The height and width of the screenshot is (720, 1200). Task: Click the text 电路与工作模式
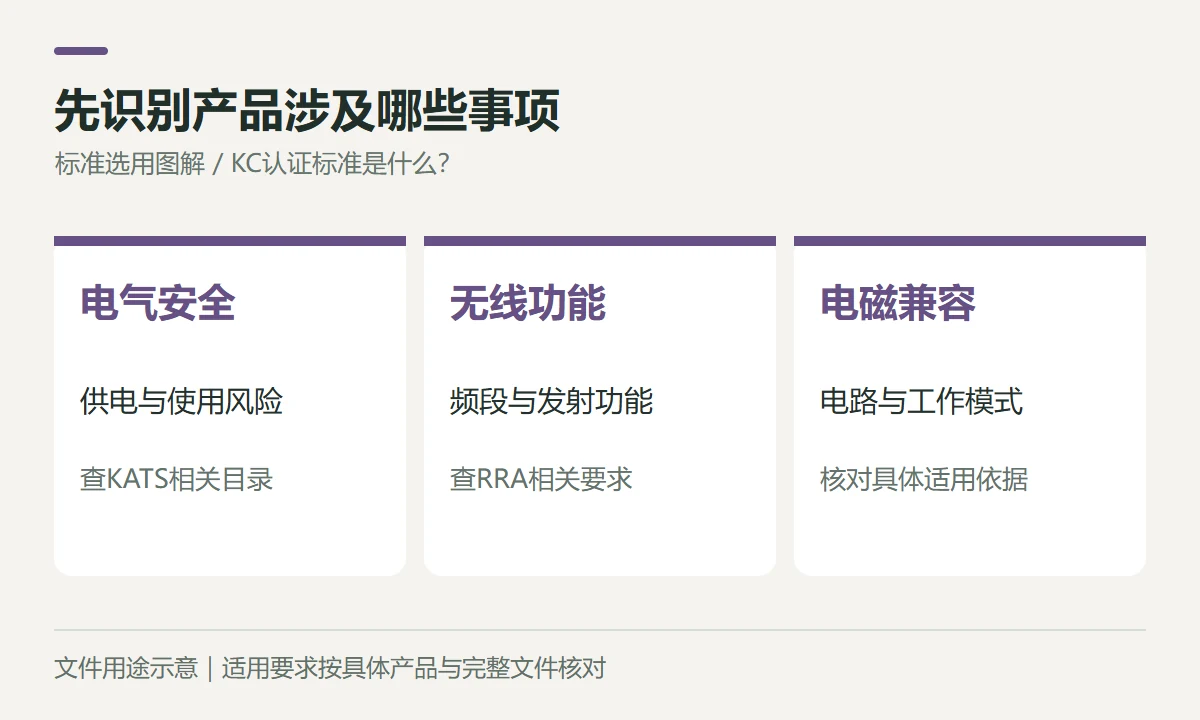[922, 402]
